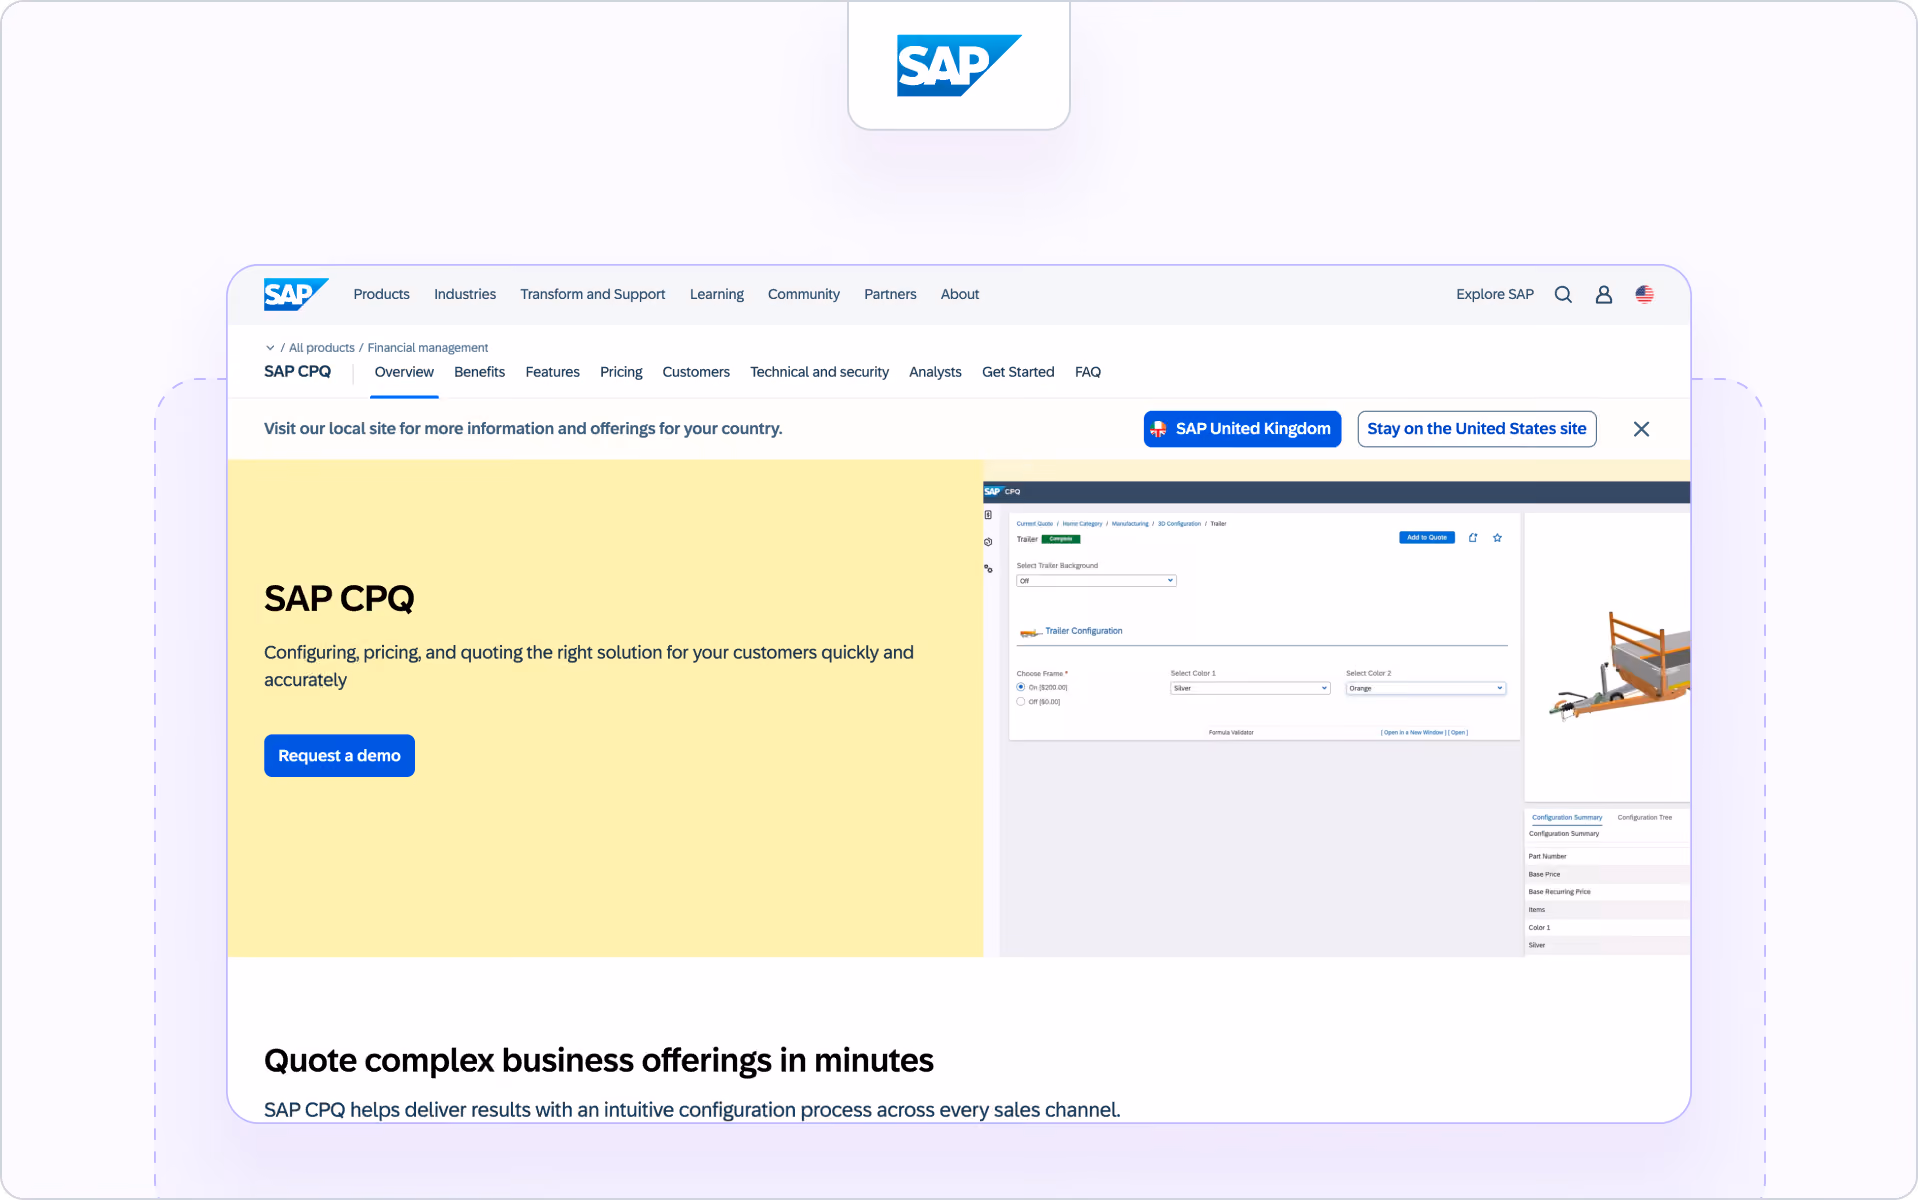Open the Transform and Support menu

click(592, 294)
